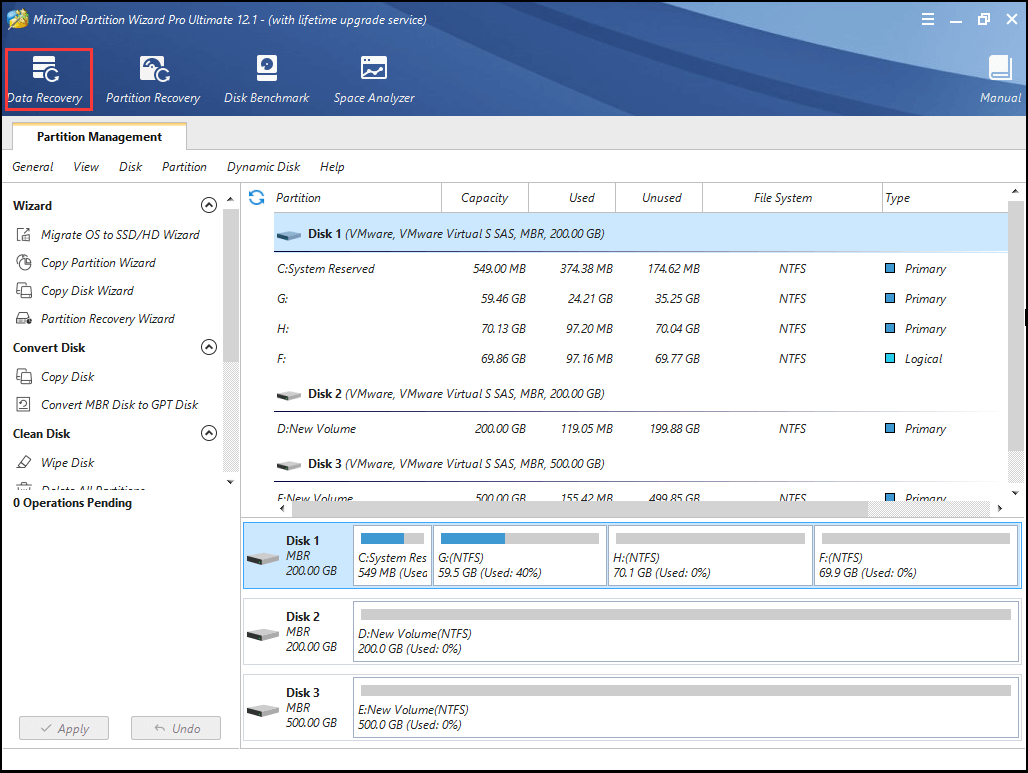
Task: Click the cyan Logical type swatch on F: row
Action: (x=890, y=358)
